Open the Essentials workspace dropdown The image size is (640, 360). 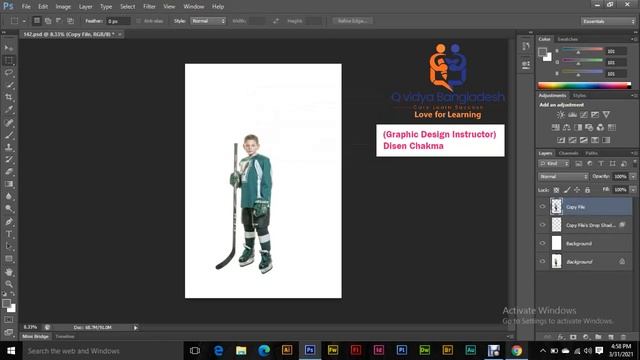pyautogui.click(x=608, y=21)
